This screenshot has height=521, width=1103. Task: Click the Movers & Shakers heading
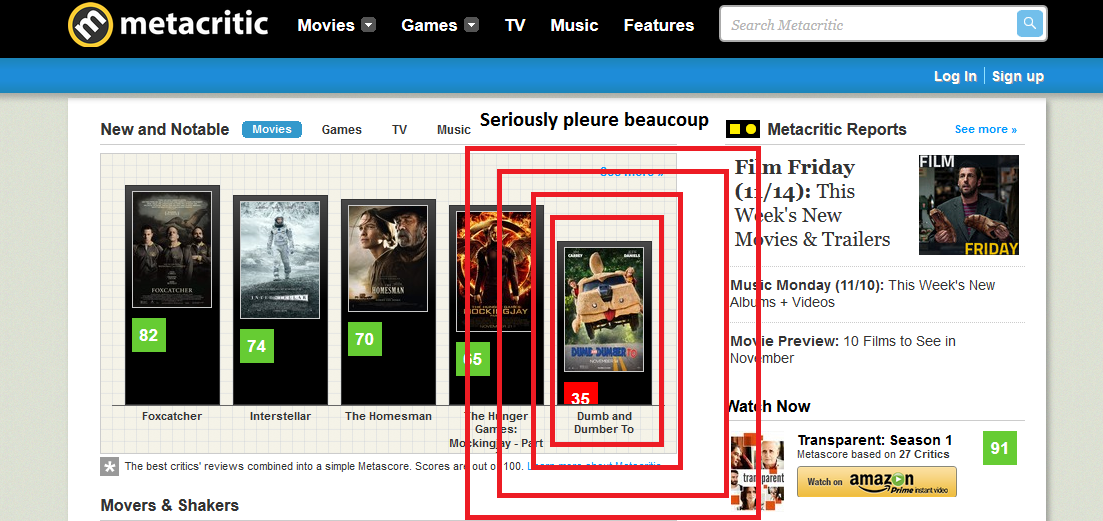(170, 506)
